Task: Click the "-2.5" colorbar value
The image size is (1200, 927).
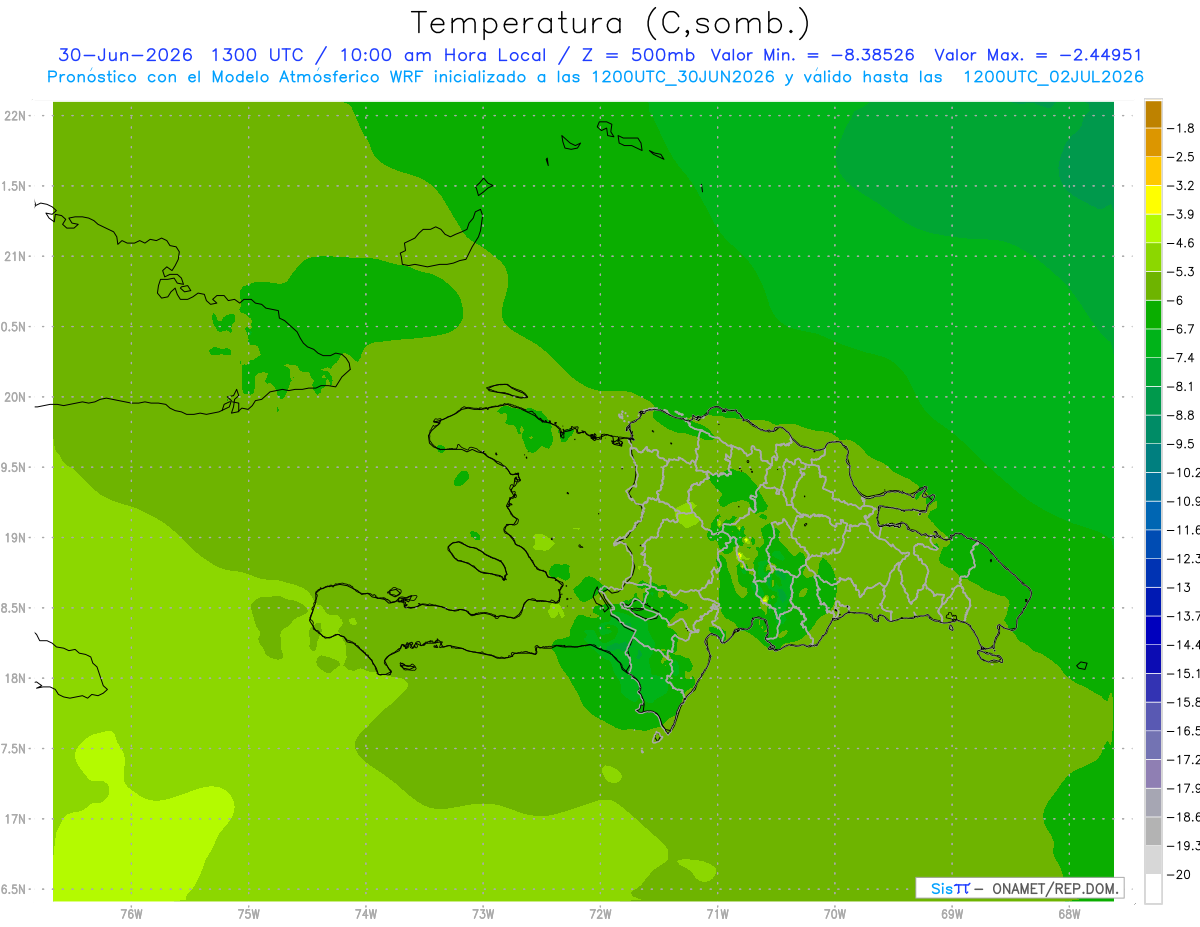Action: point(1181,157)
